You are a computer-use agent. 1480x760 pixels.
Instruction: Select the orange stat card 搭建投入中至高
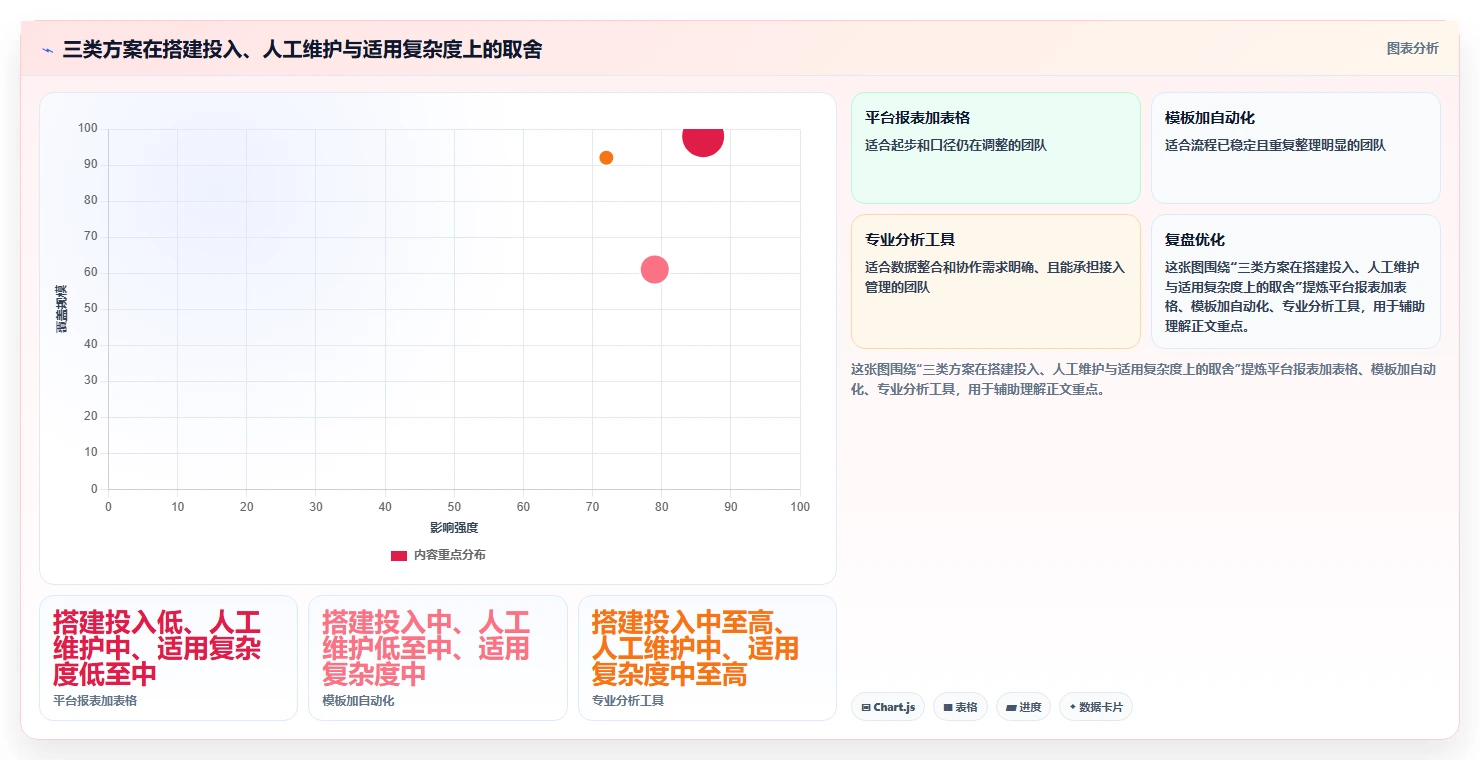pyautogui.click(x=707, y=658)
